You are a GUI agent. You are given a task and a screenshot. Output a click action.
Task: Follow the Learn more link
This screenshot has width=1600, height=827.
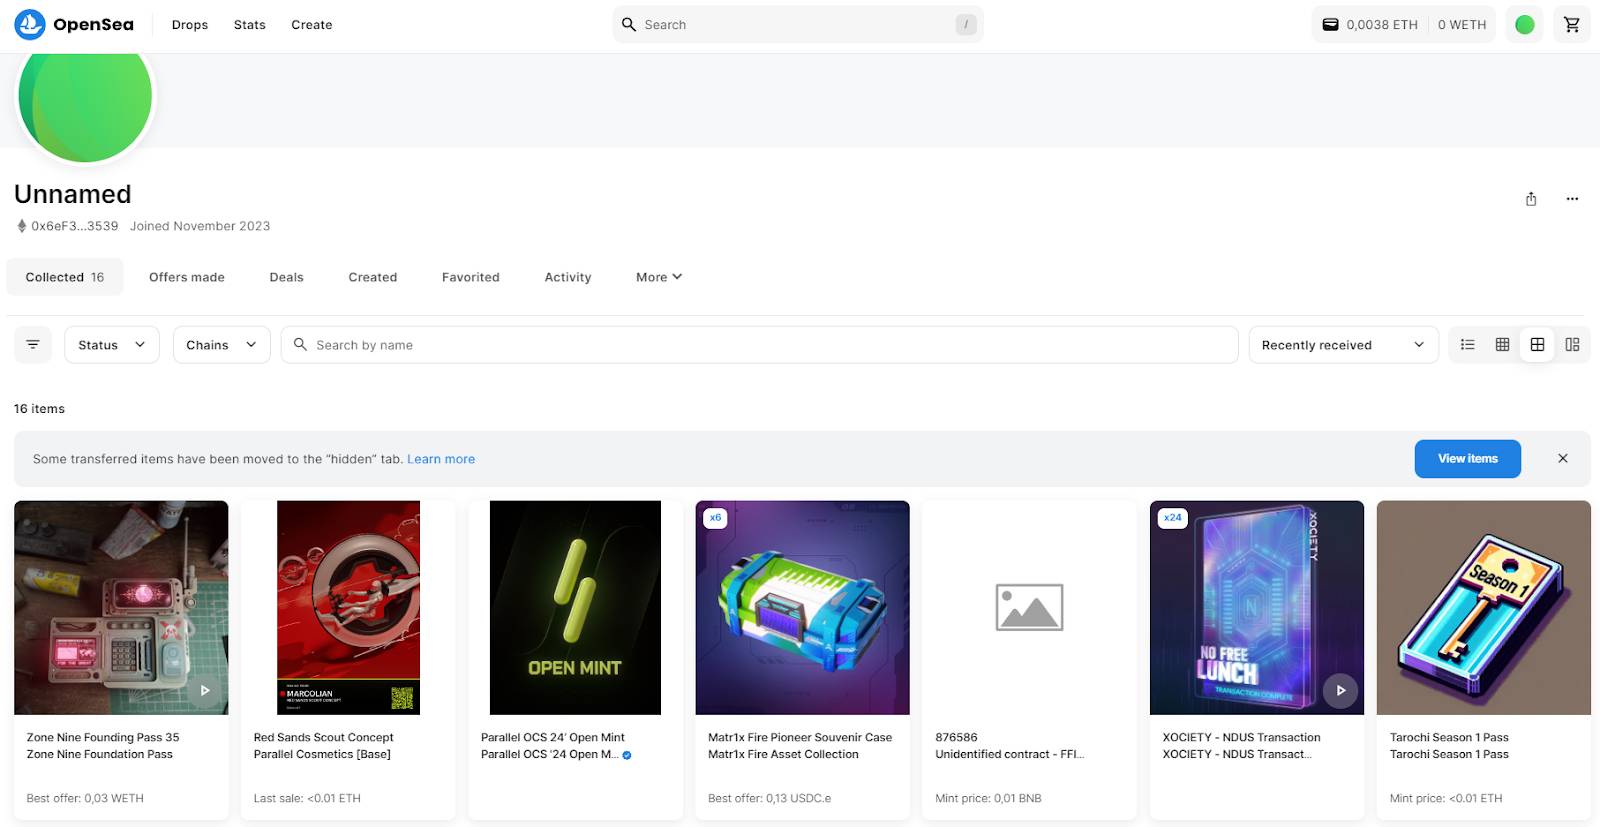(441, 459)
